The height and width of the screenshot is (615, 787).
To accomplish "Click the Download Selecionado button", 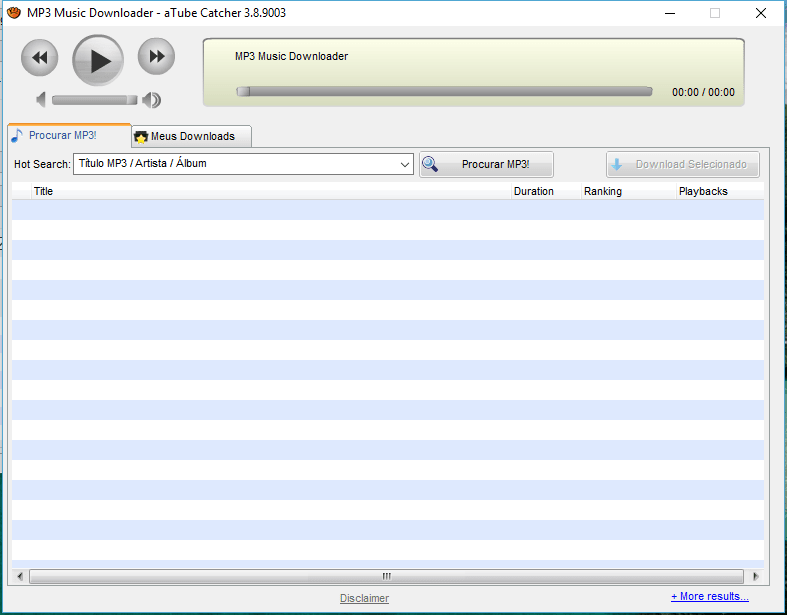I will tap(683, 165).
